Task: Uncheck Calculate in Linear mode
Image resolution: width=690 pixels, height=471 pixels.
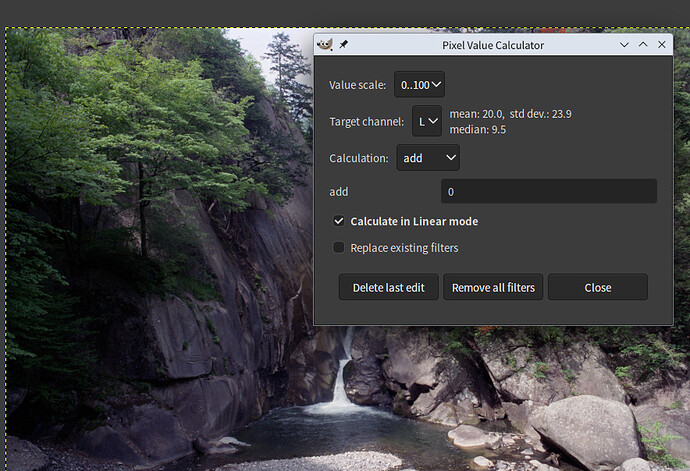Action: click(338, 221)
